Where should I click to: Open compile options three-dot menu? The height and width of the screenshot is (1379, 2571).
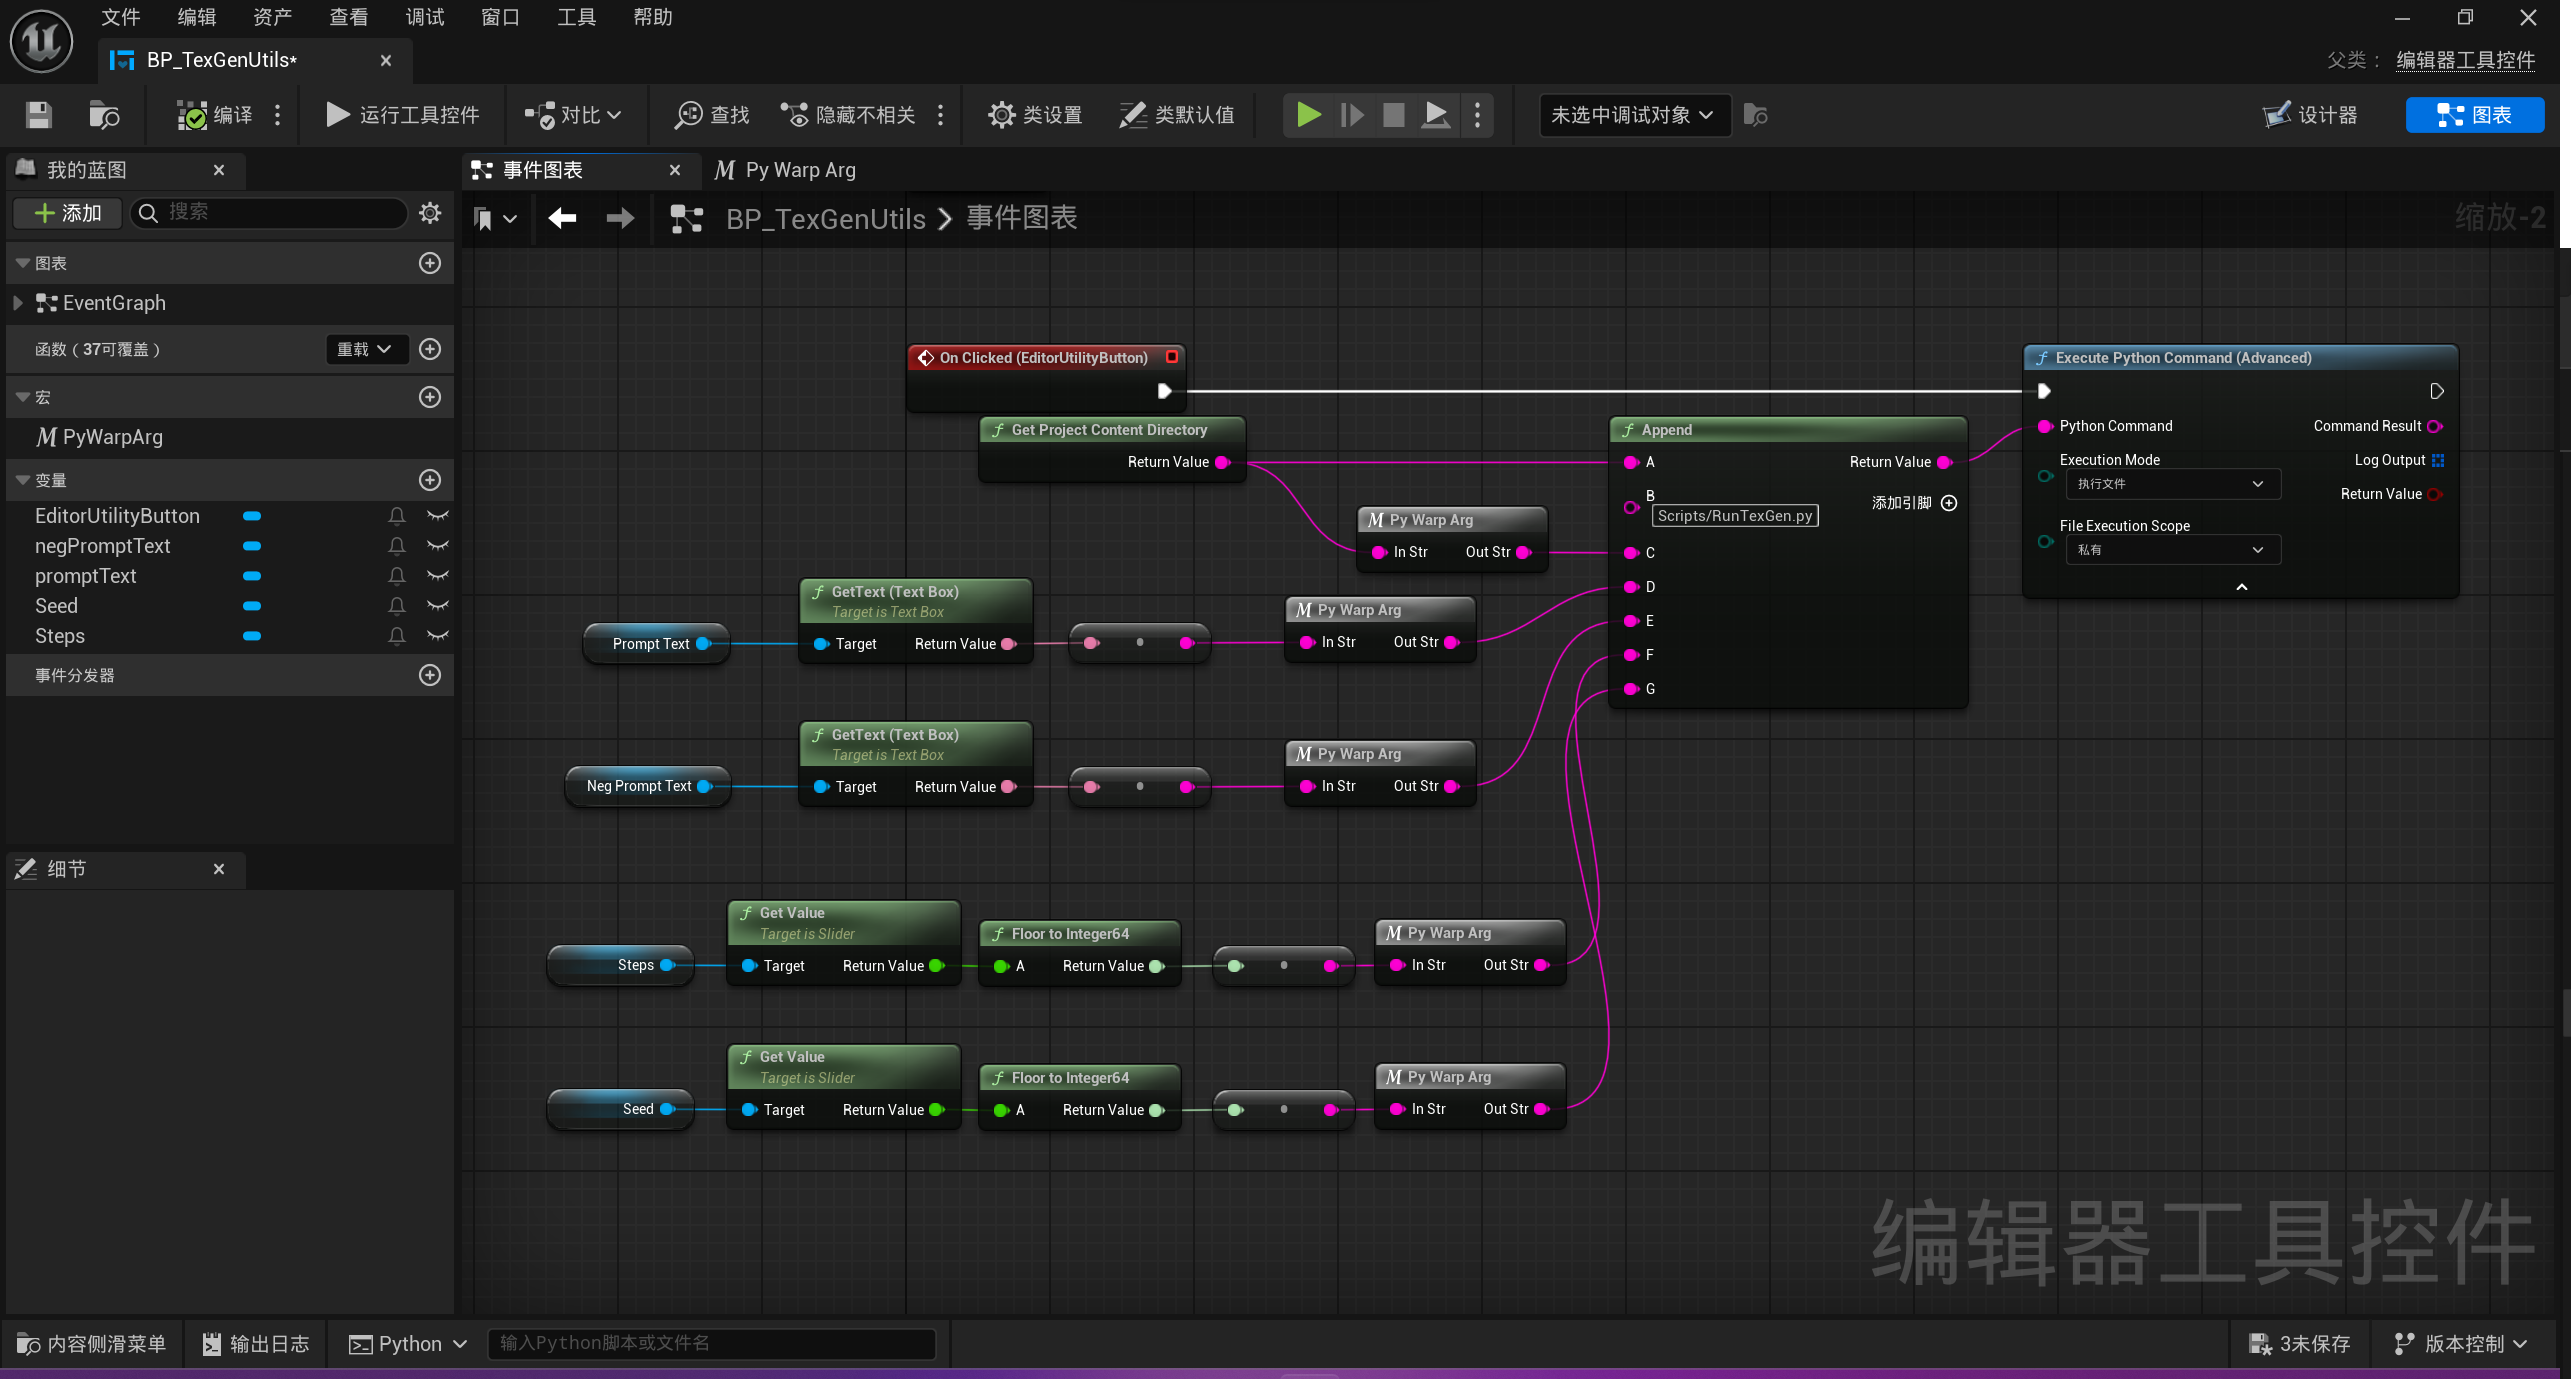(278, 115)
